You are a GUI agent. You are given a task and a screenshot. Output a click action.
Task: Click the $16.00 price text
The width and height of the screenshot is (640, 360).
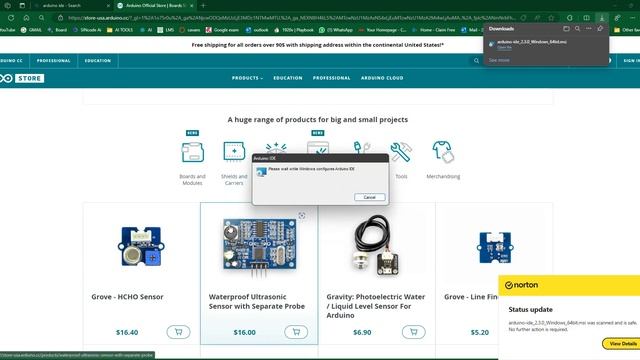[x=244, y=332]
